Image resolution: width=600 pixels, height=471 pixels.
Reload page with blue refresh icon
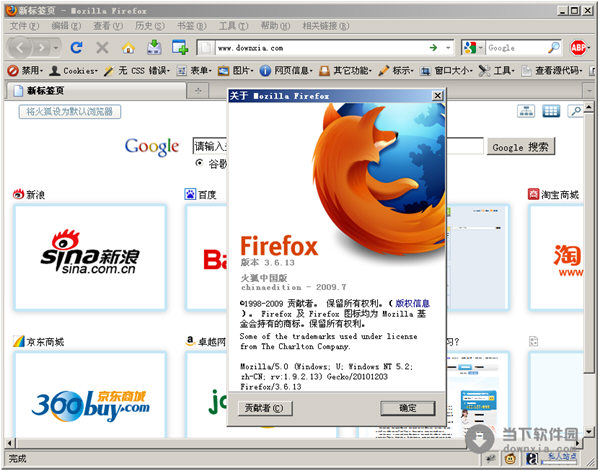click(x=77, y=47)
